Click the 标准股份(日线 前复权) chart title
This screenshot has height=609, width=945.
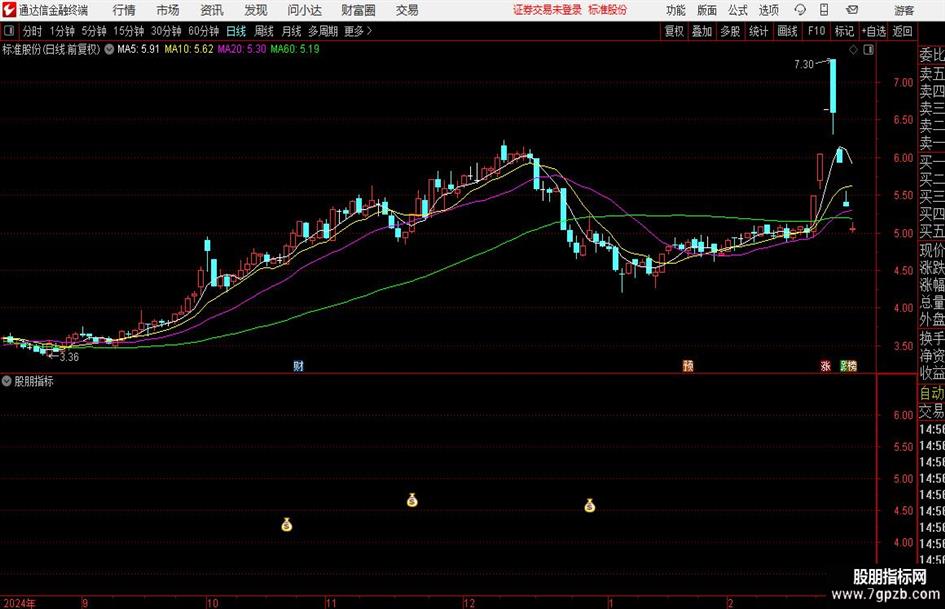pyautogui.click(x=51, y=49)
